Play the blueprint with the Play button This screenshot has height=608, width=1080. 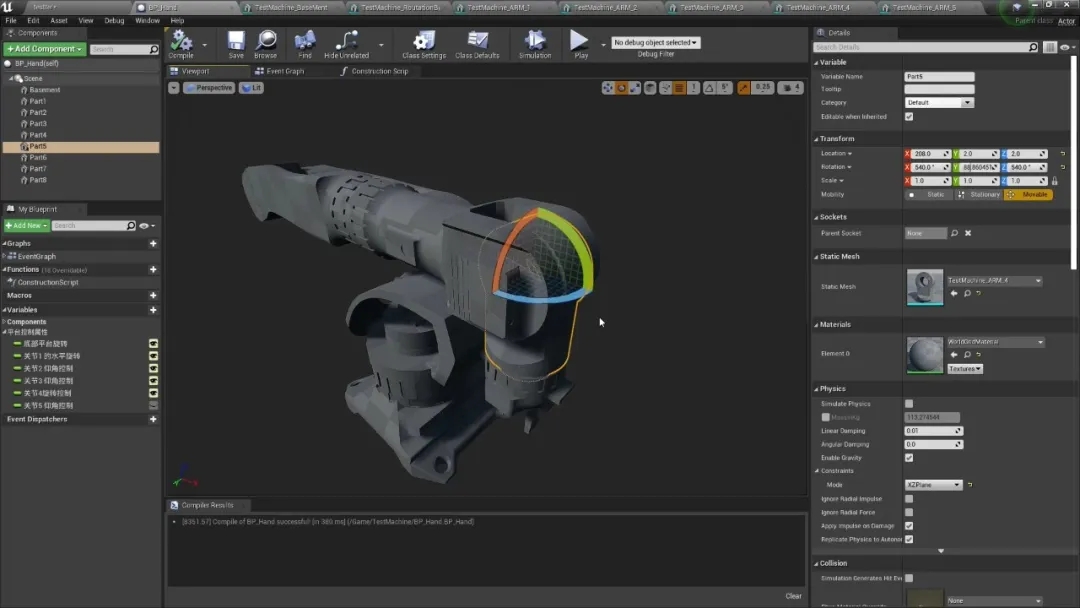(580, 41)
